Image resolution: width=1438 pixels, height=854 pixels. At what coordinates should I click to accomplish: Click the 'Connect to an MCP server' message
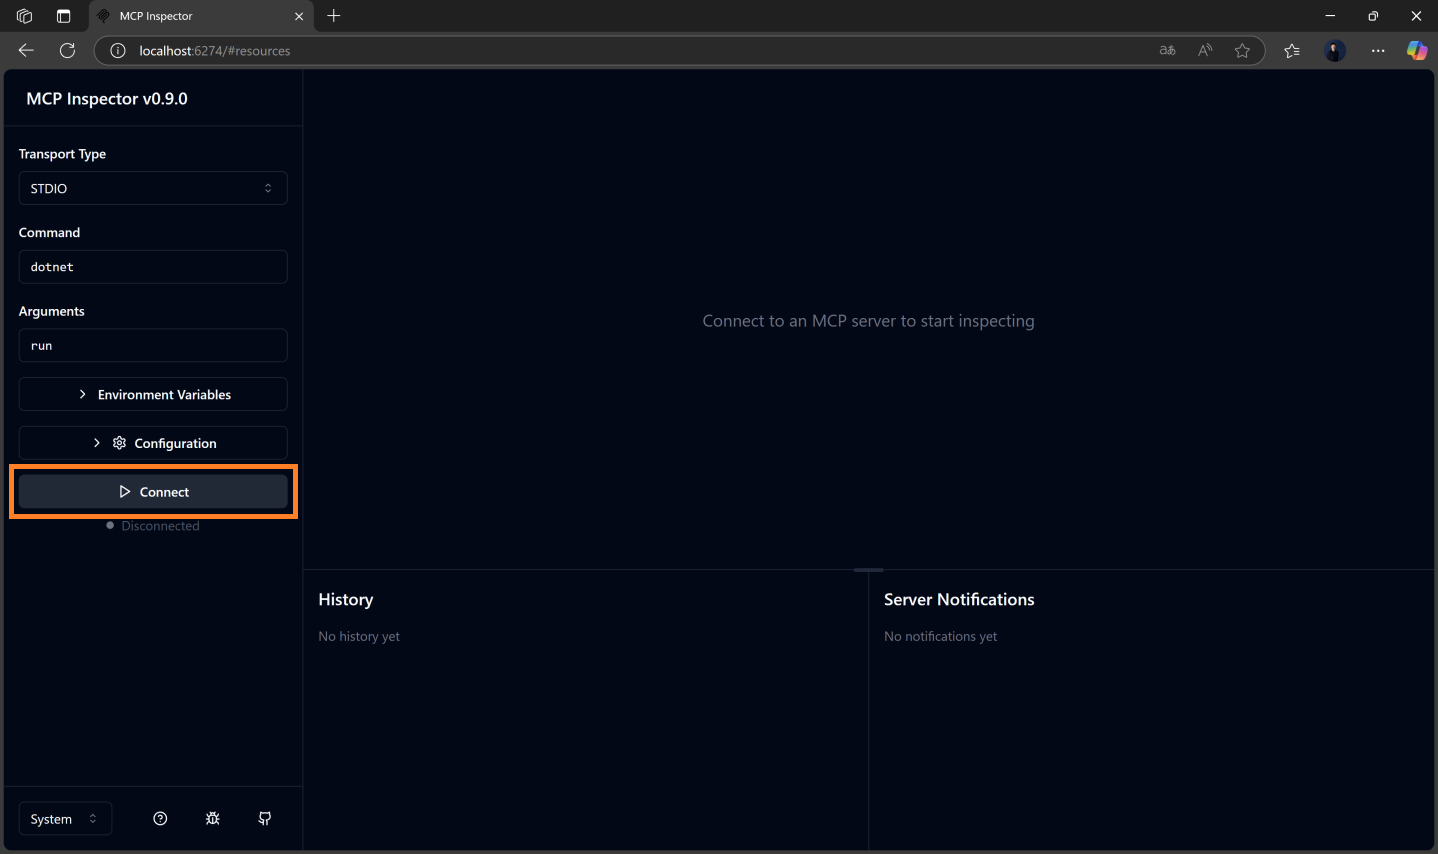pyautogui.click(x=868, y=321)
